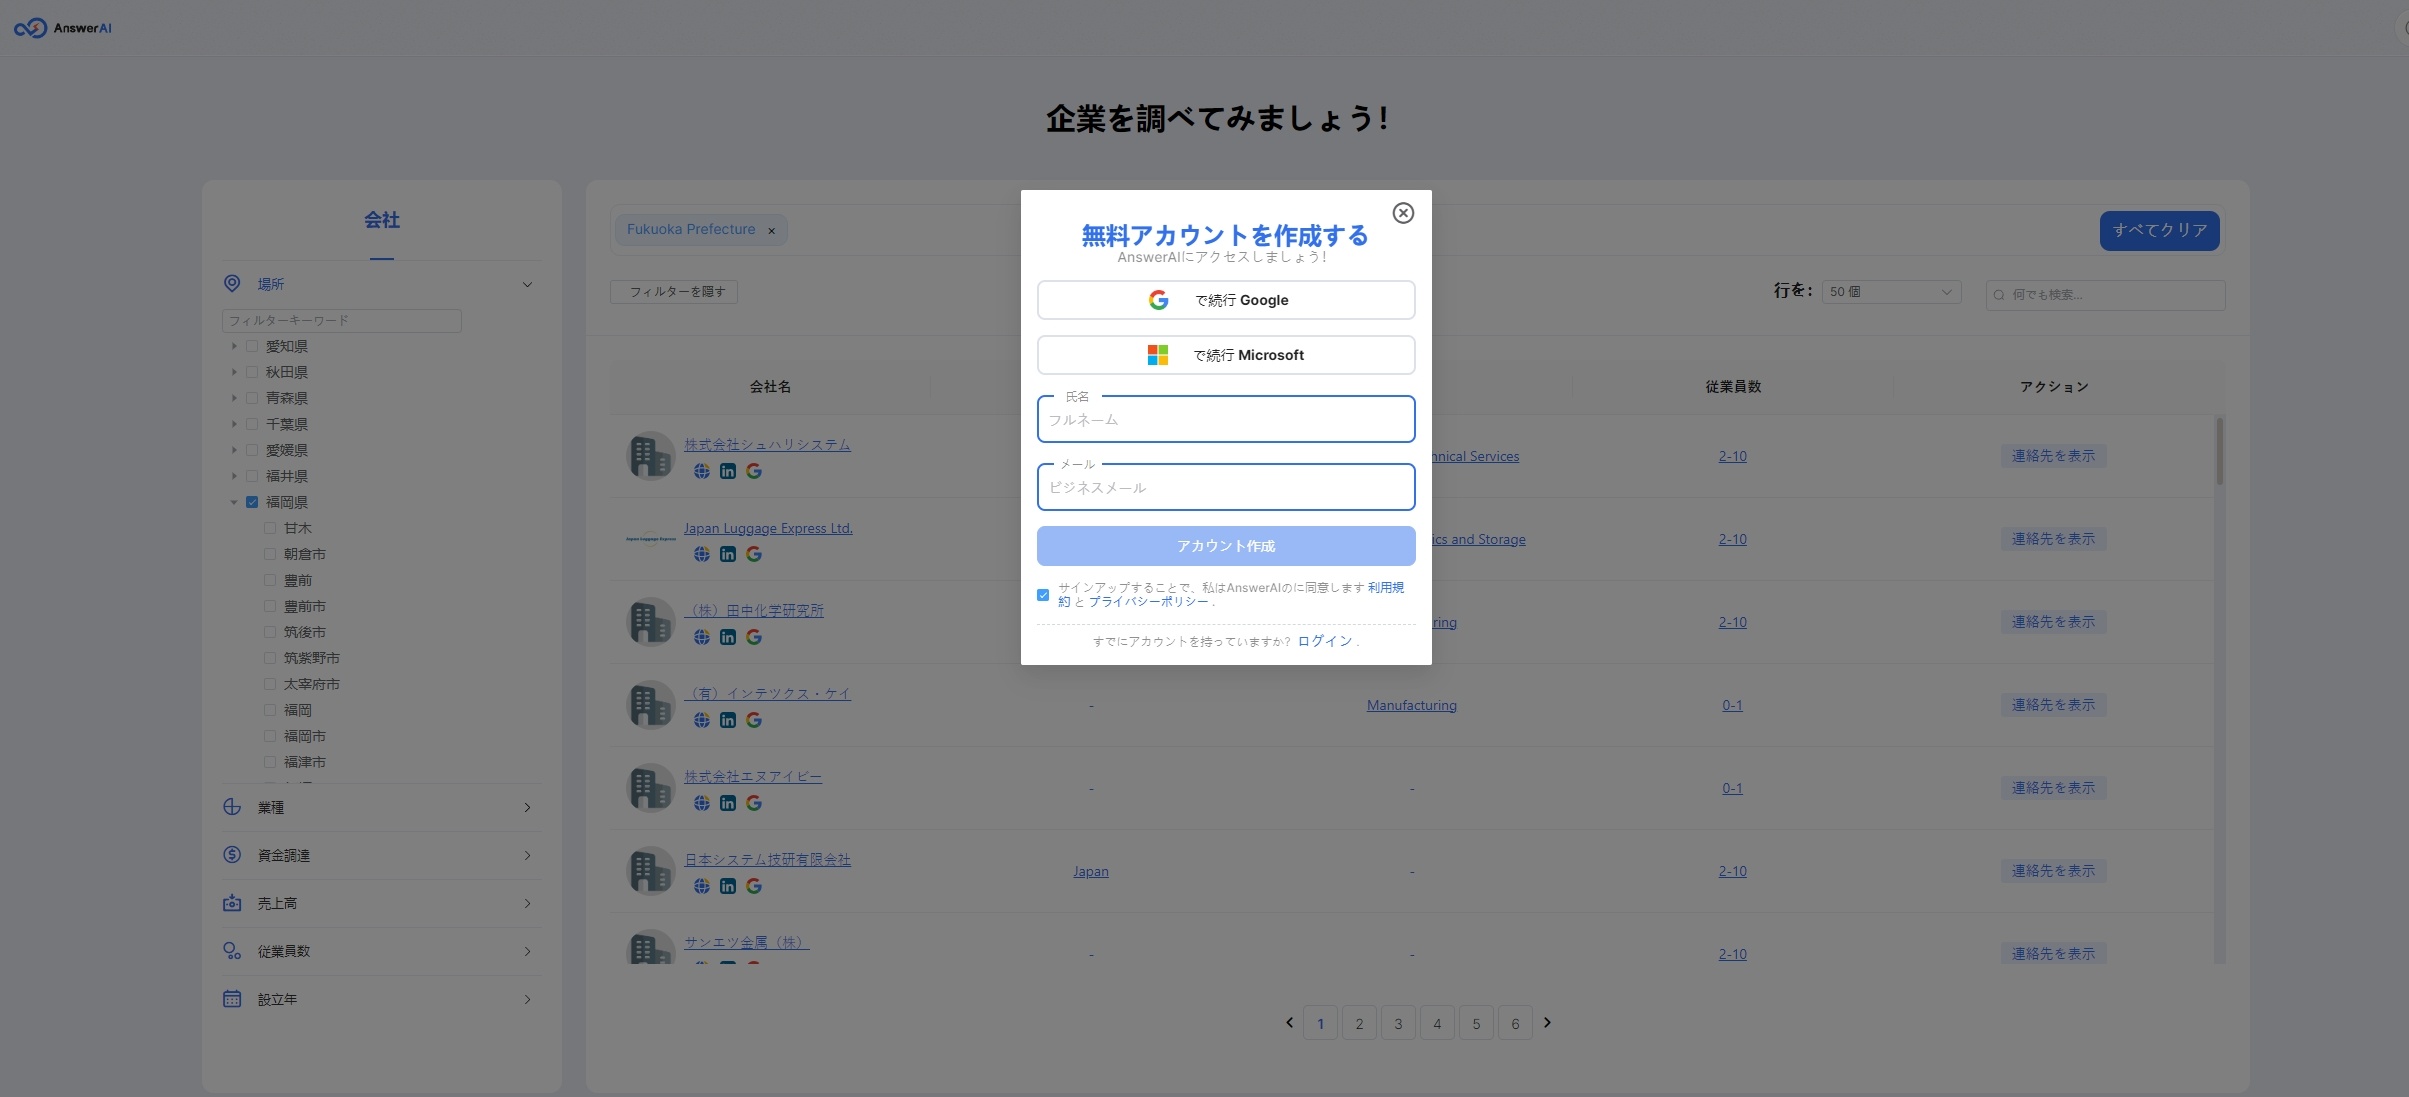Image resolution: width=2409 pixels, height=1097 pixels.
Task: Check the 福井県 checkbox
Action: point(252,476)
